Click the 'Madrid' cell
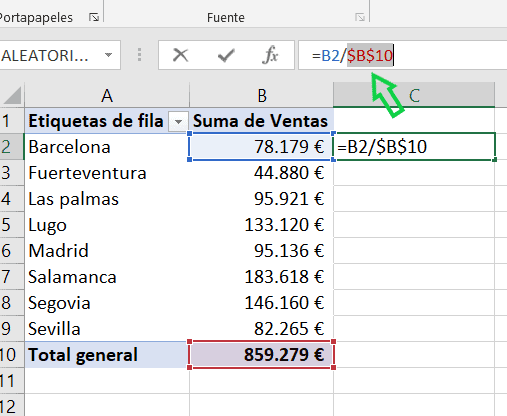Image resolution: width=507 pixels, height=416 pixels. (107, 251)
